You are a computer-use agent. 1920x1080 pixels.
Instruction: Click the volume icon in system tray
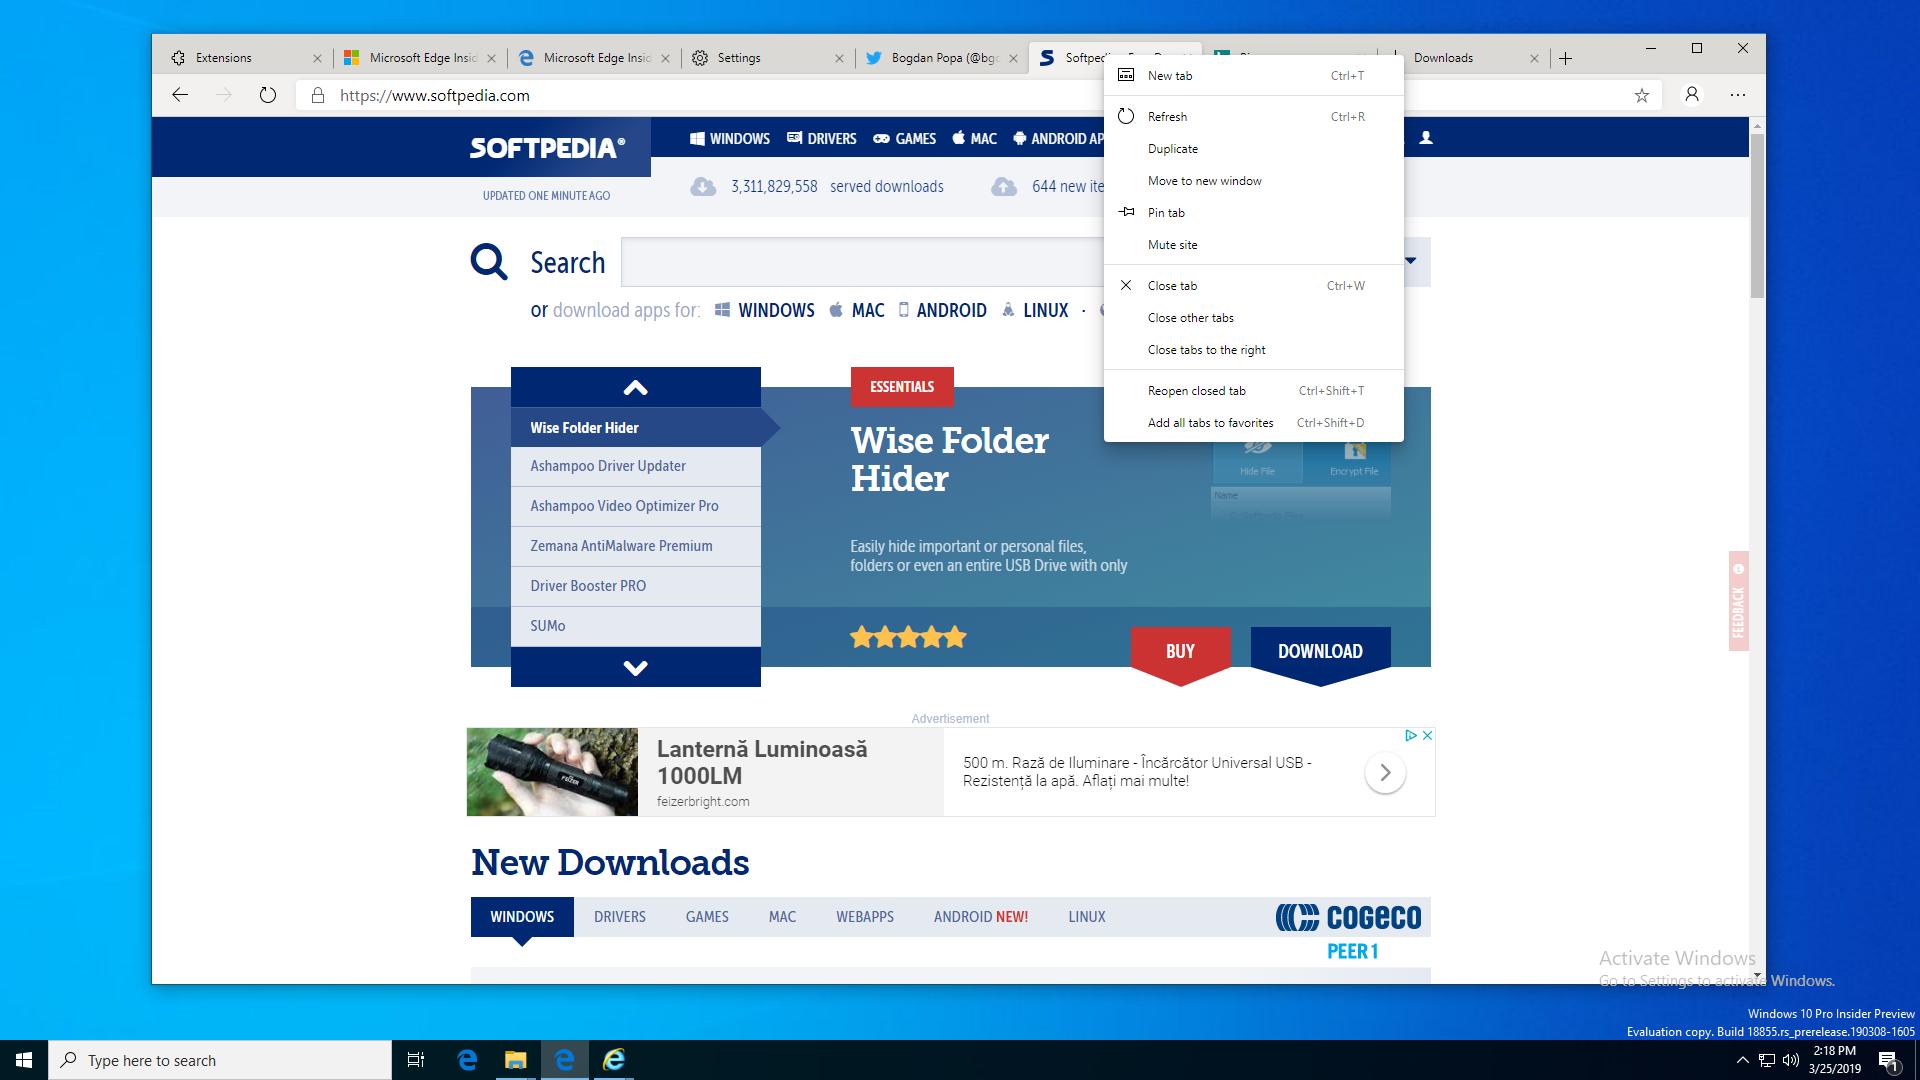[1790, 1060]
